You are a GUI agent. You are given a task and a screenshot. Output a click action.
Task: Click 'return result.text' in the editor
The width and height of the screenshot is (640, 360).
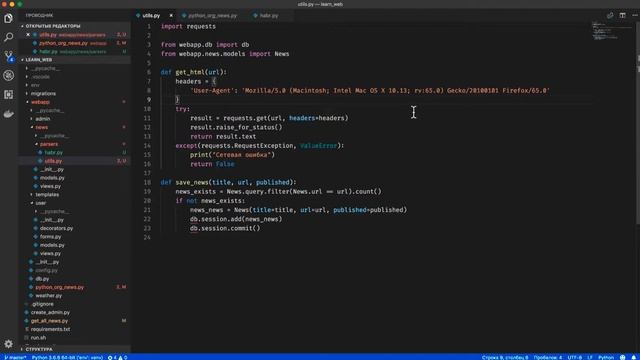tap(223, 137)
